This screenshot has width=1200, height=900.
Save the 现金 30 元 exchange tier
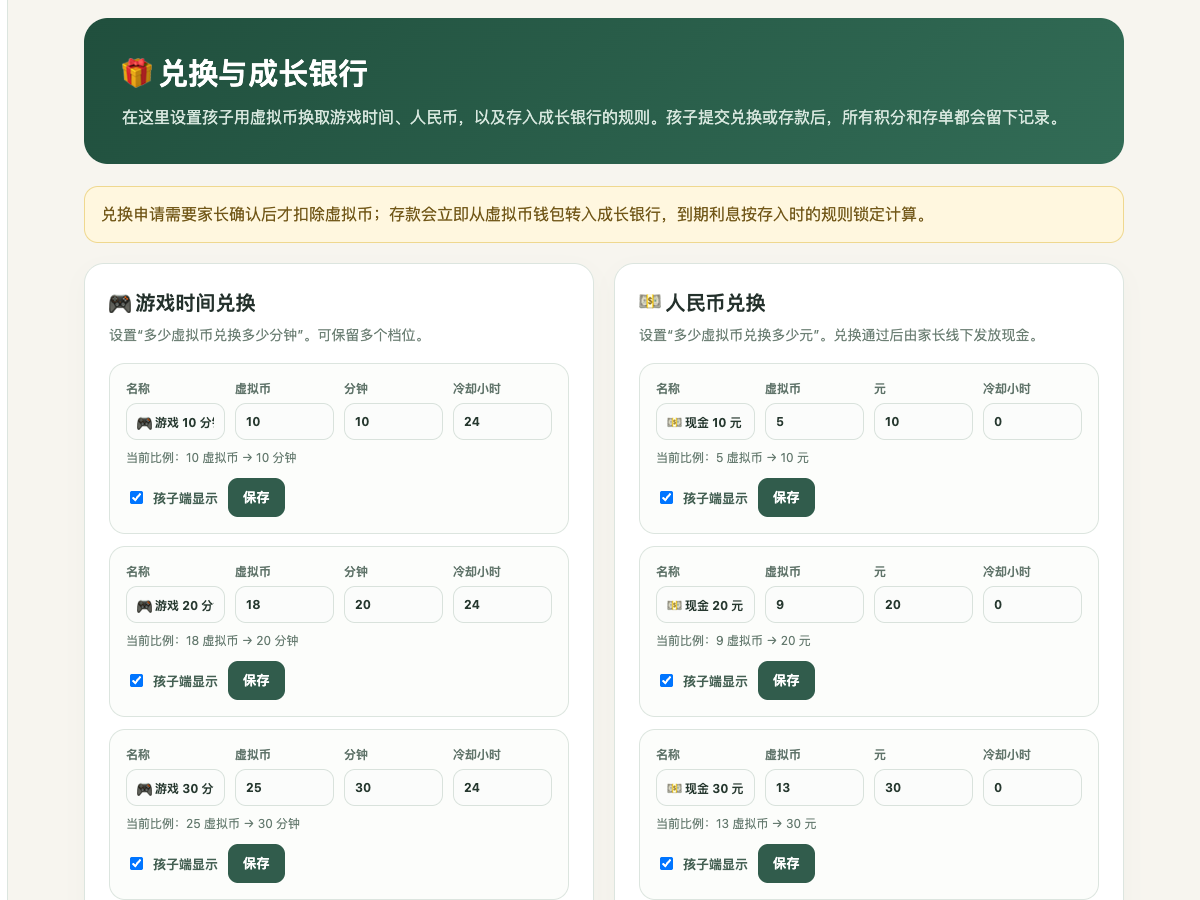click(x=786, y=863)
